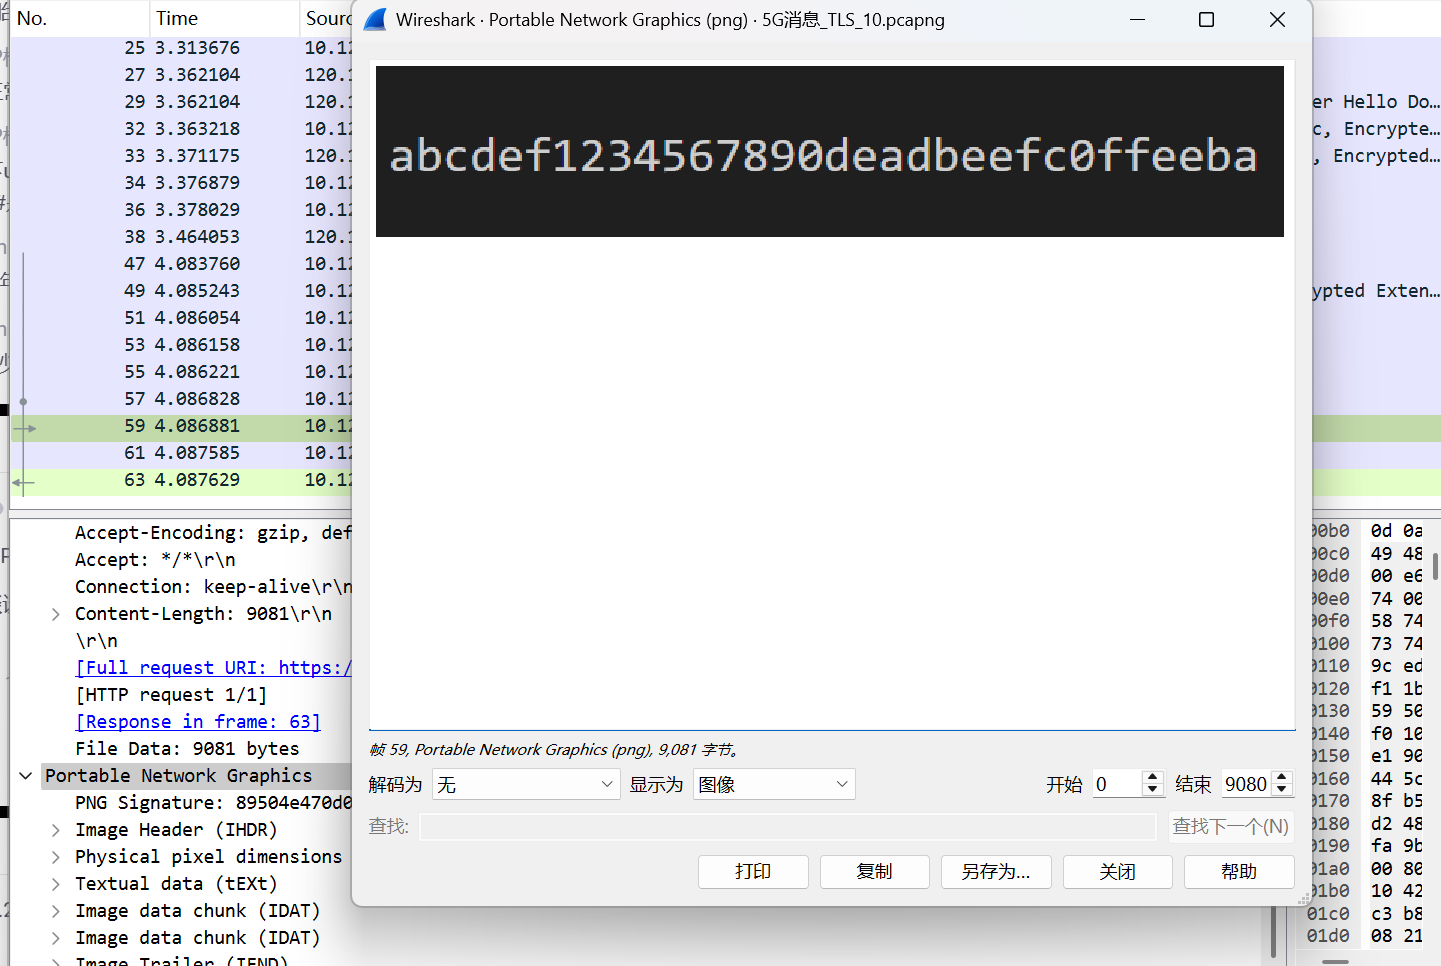The width and height of the screenshot is (1441, 966).
Task: Select the File Data: 9081 bytes row
Action: point(187,749)
